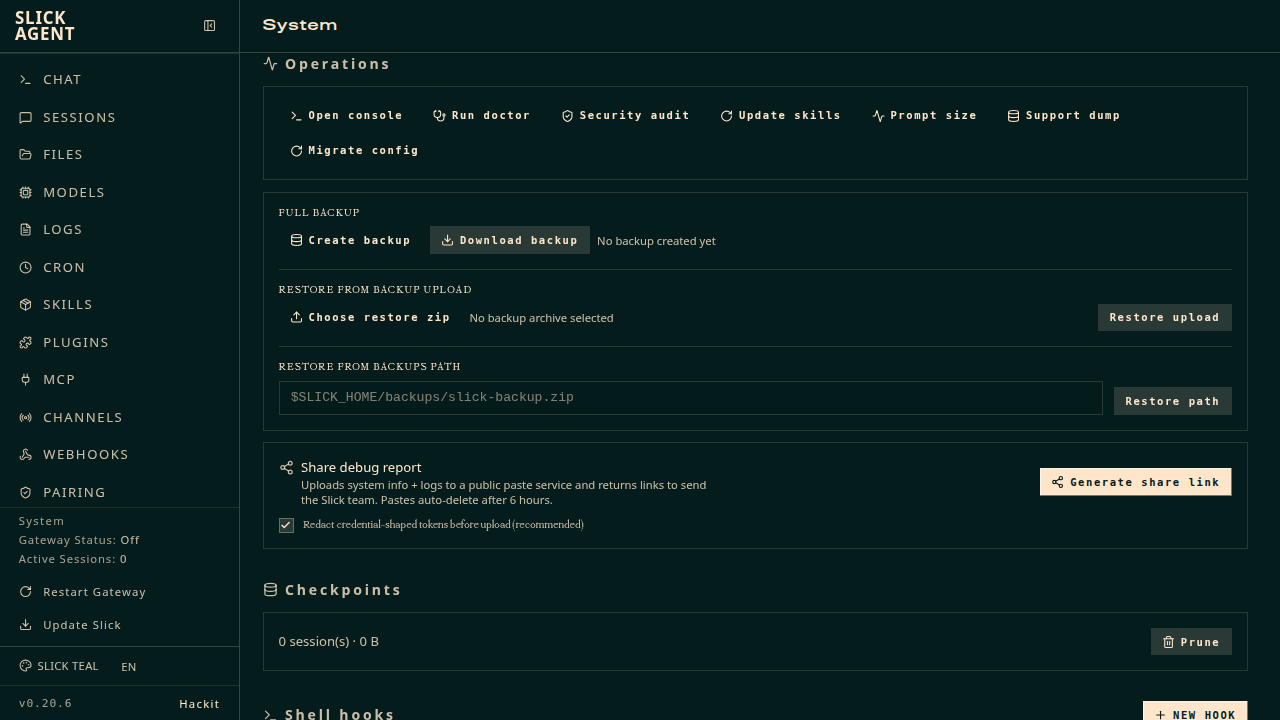Screen dimensions: 1280x720
Task: Click Restore path button
Action: pyautogui.click(x=1173, y=401)
